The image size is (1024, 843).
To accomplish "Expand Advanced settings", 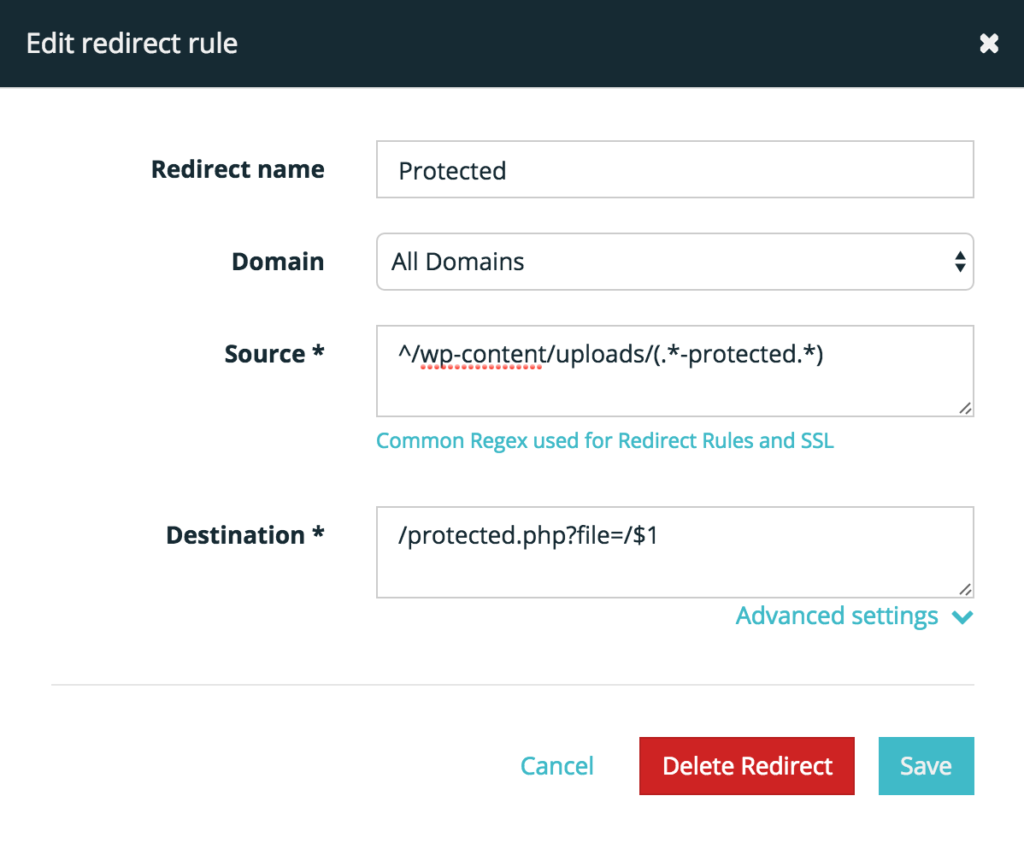I will pos(836,616).
